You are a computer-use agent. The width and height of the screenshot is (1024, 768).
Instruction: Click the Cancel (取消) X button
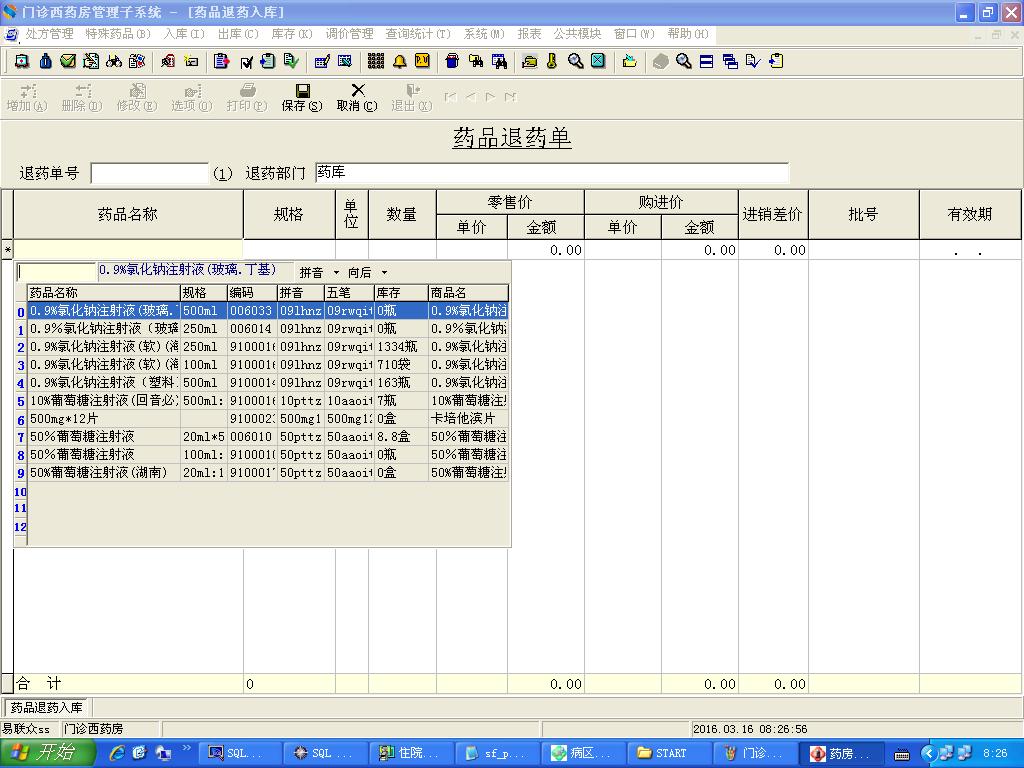pos(357,97)
